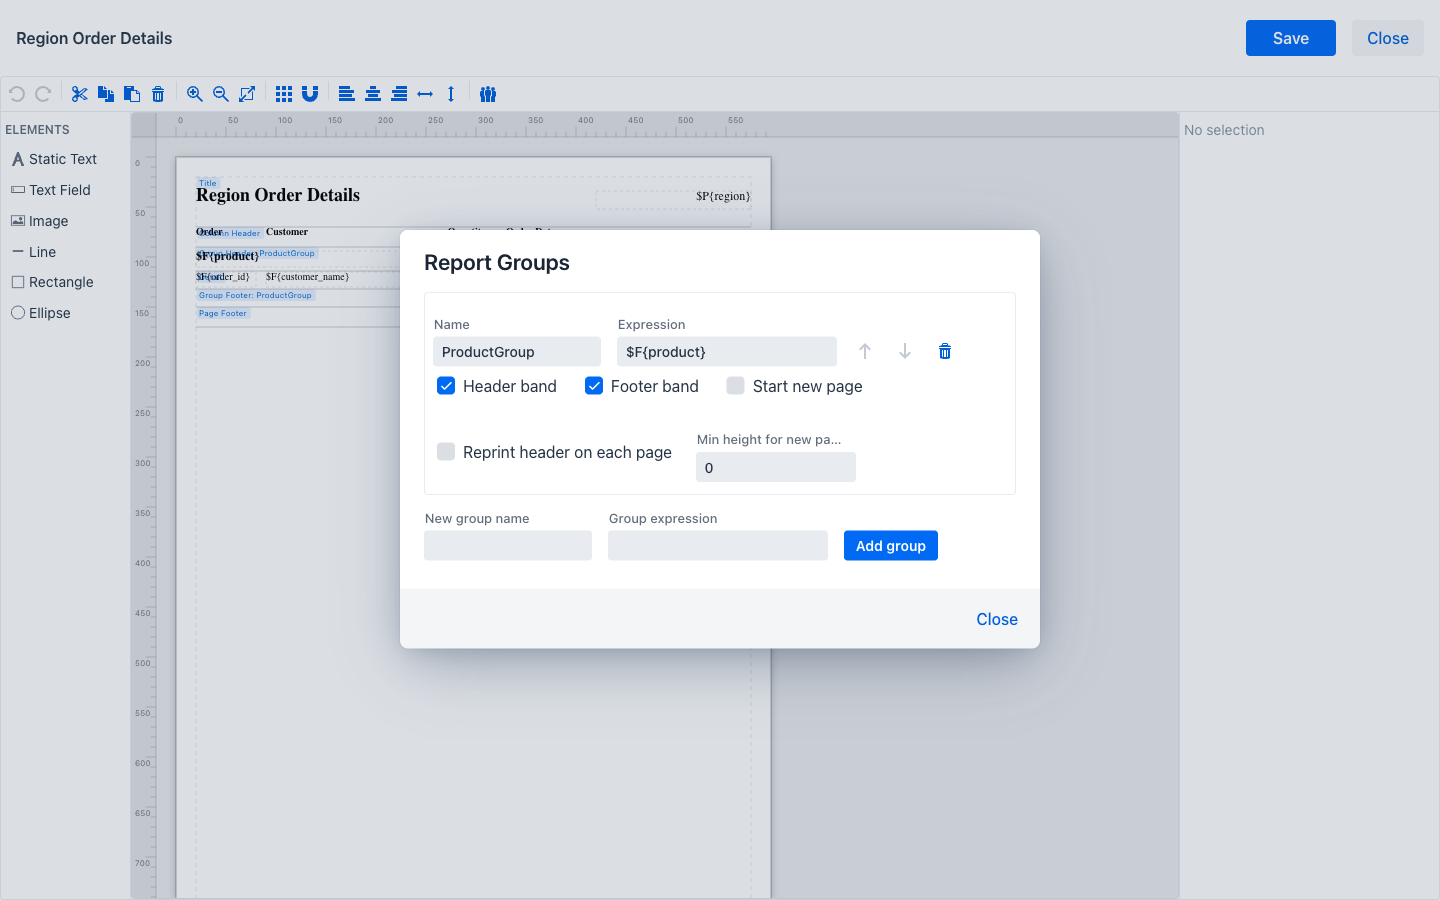Select the Line element
This screenshot has width=1440, height=900.
[x=34, y=252]
